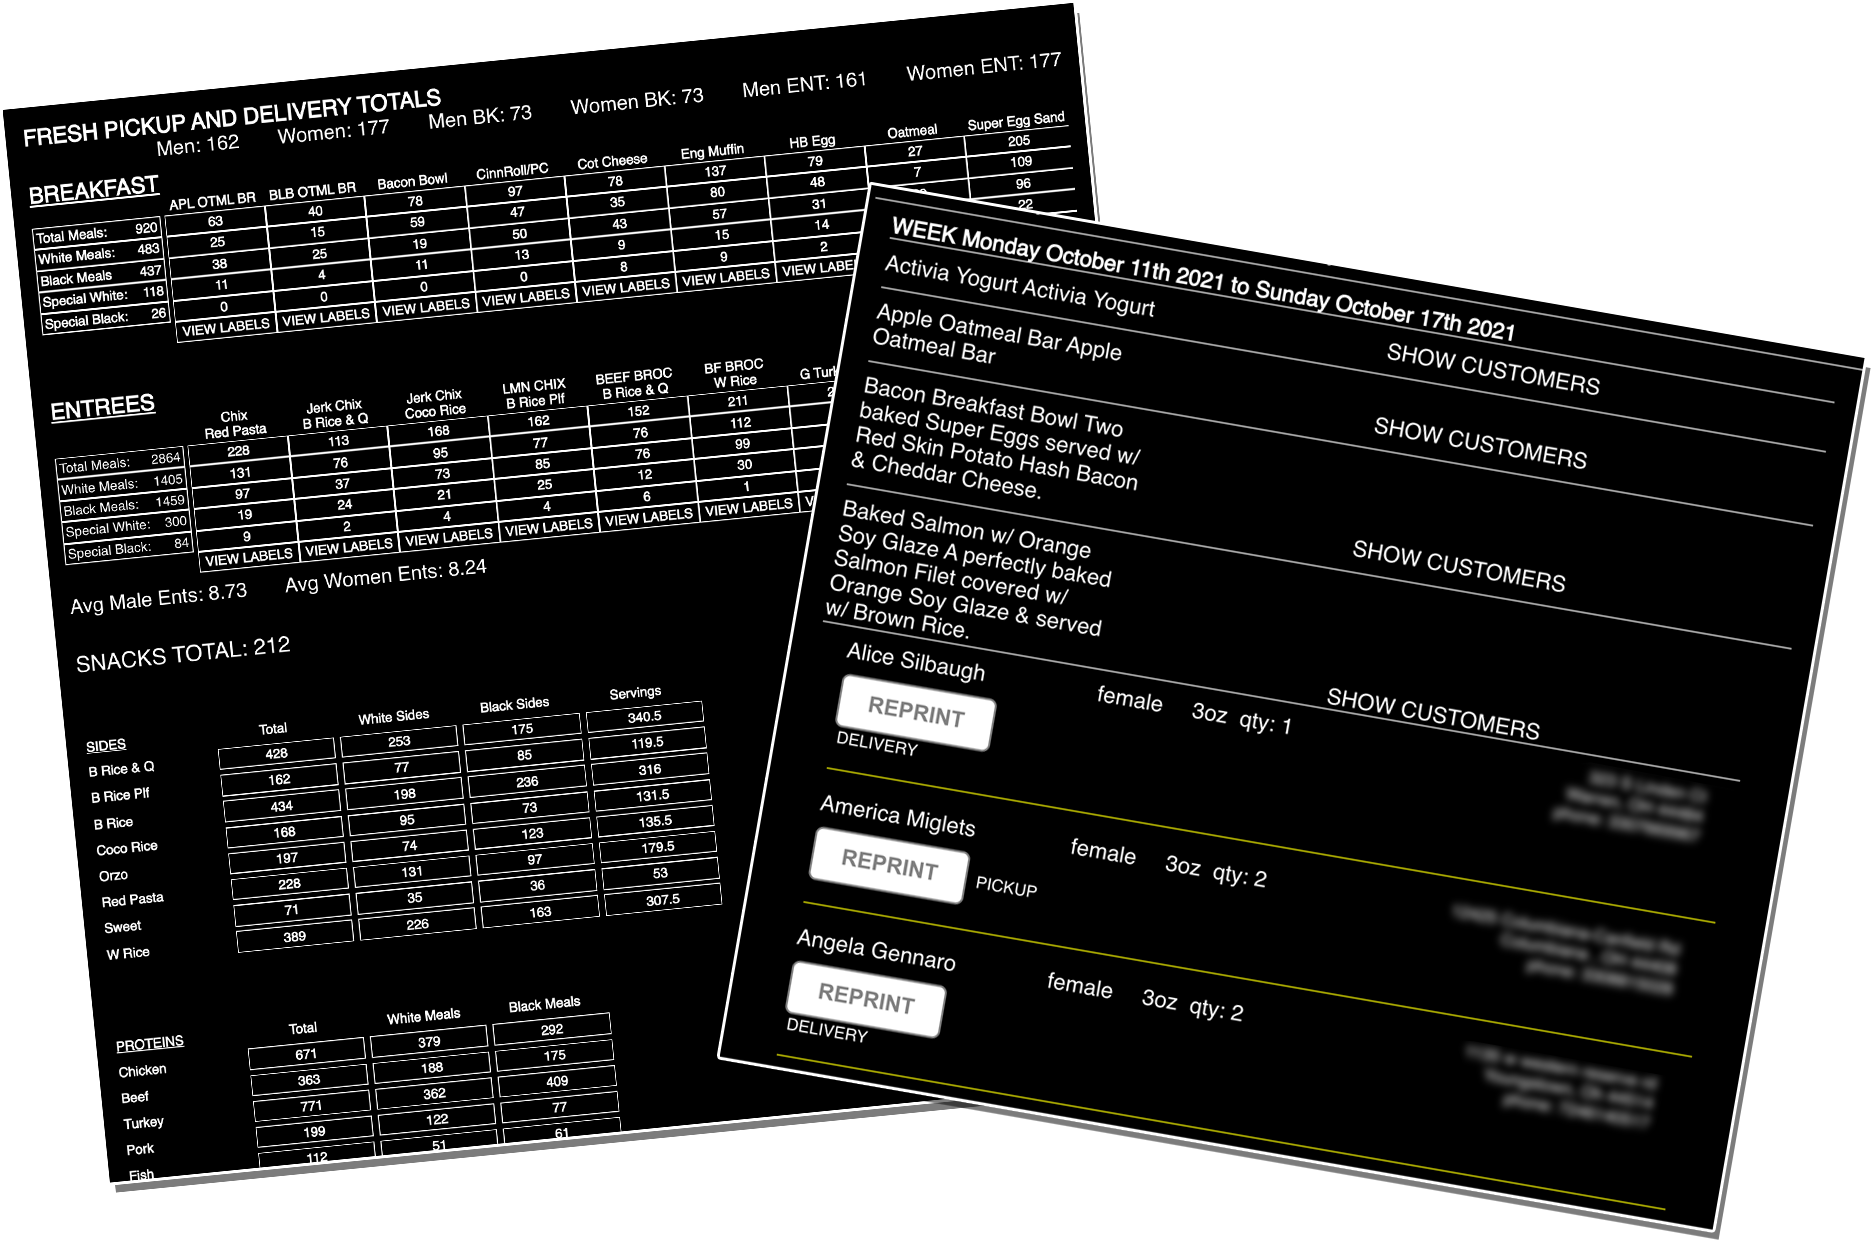Click VIEW LABELS under Bacon Bowl column
The width and height of the screenshot is (1871, 1240).
(x=426, y=307)
